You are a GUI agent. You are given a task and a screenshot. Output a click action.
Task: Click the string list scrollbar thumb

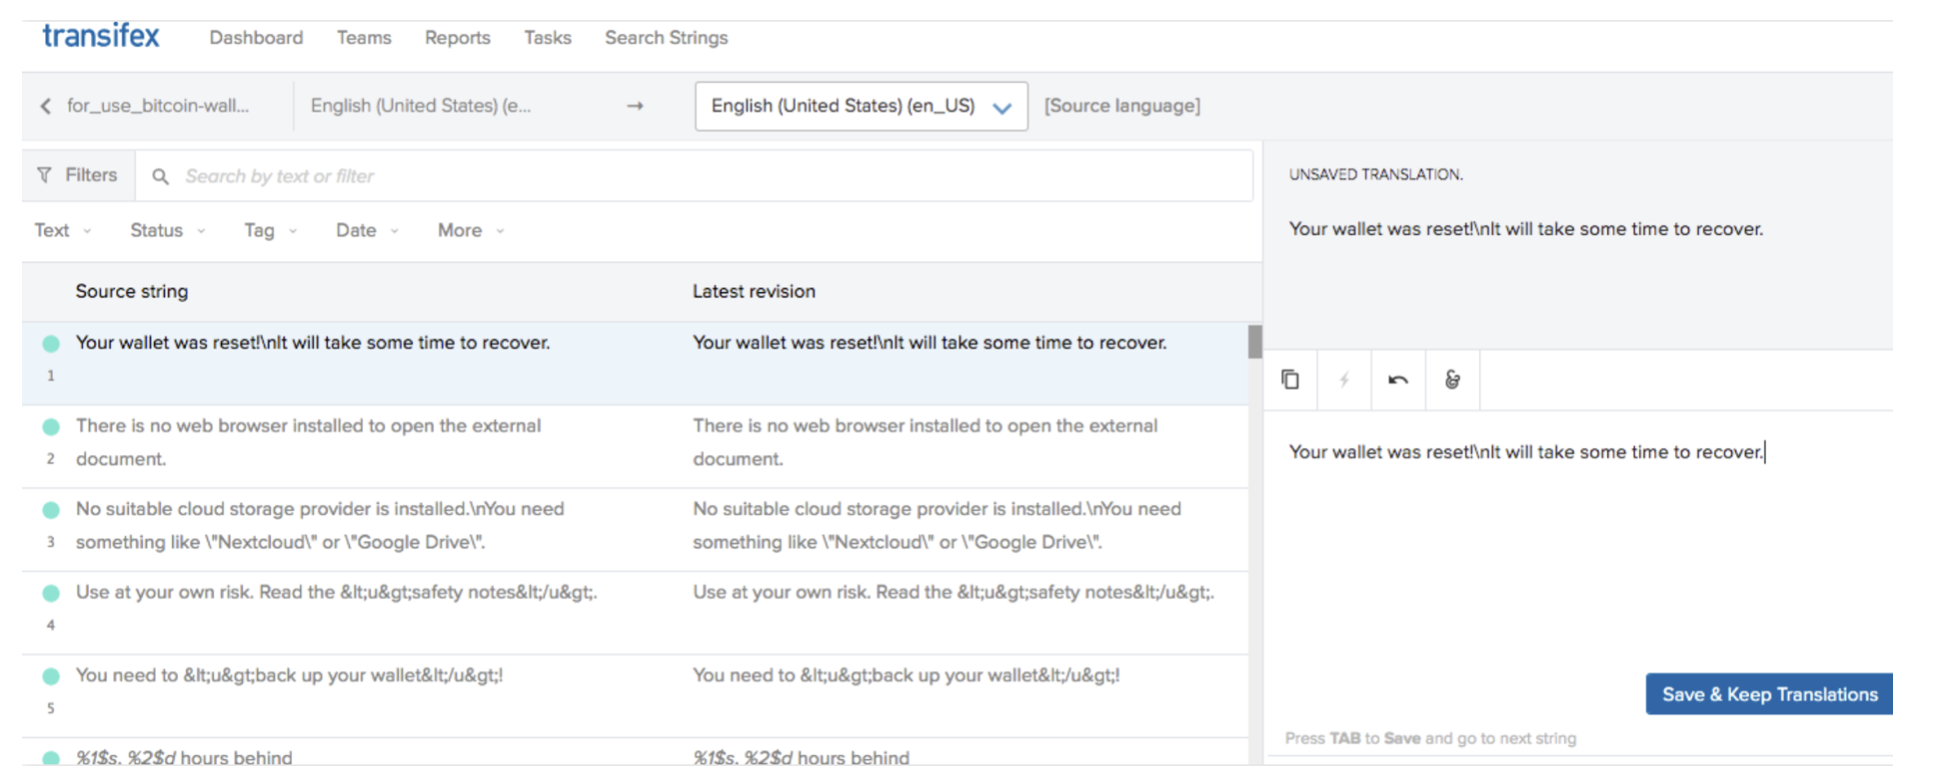1254,342
